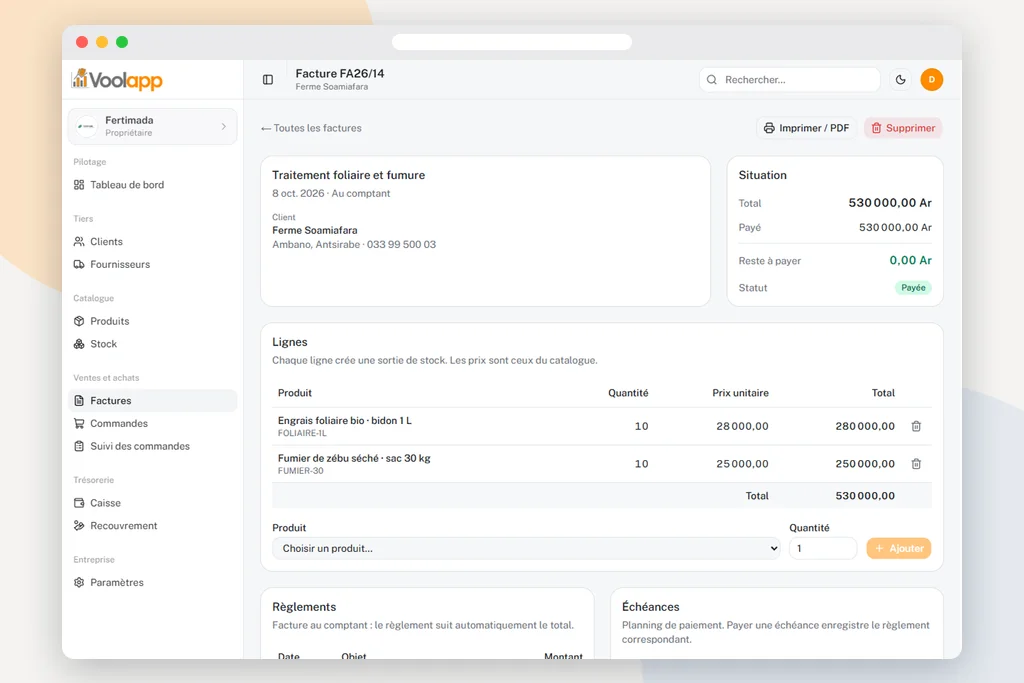Click the FOLIAIRE-1L product code
The height and width of the screenshot is (683, 1024).
click(x=302, y=434)
